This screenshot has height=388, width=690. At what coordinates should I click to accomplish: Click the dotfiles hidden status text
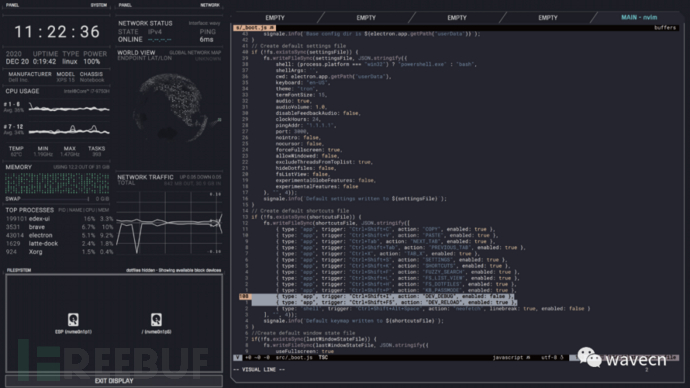(x=174, y=270)
